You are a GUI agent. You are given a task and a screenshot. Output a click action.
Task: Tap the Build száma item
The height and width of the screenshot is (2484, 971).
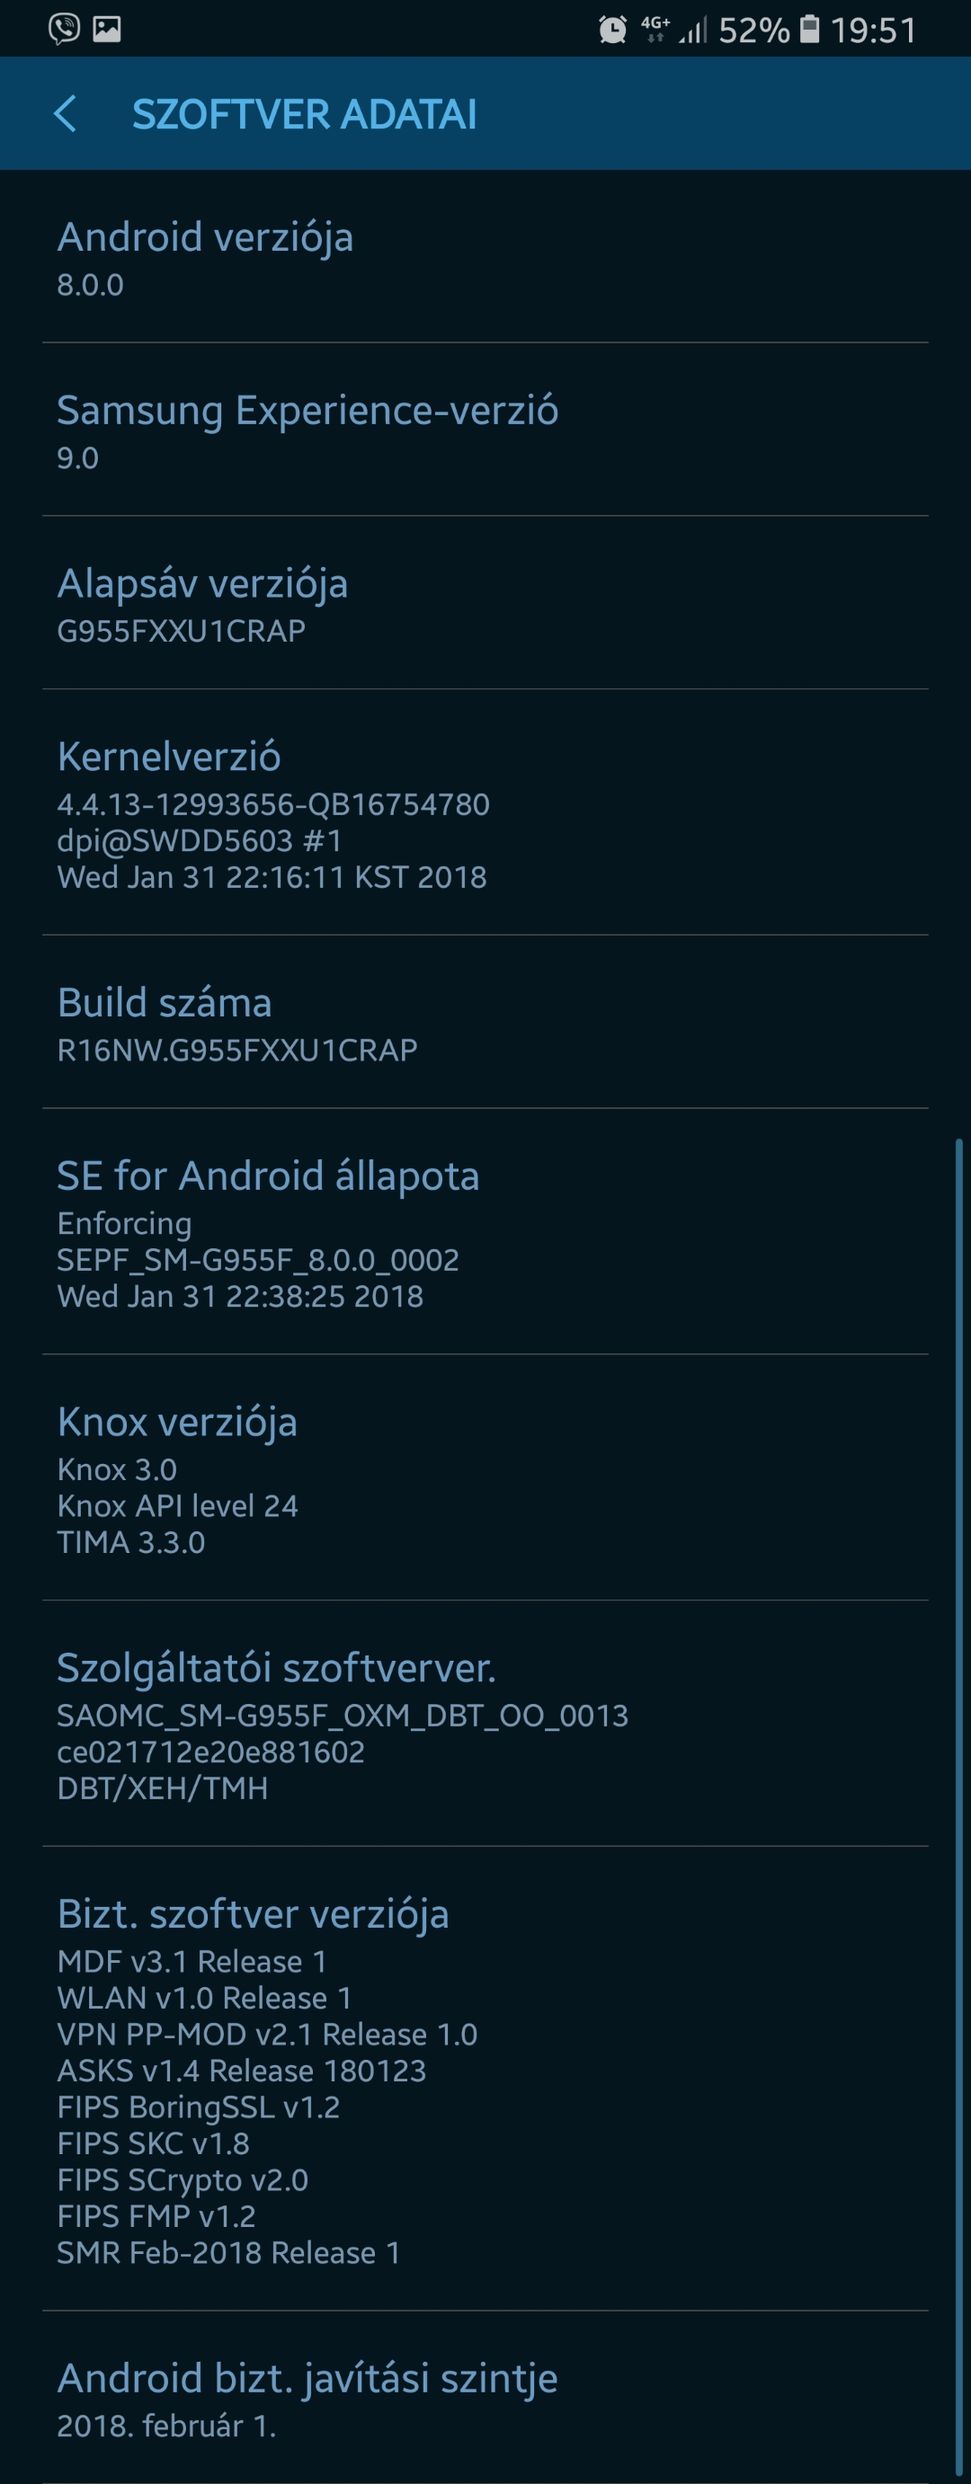(x=485, y=1022)
